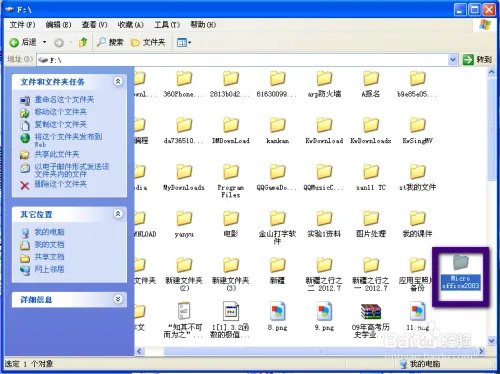Image resolution: width=500 pixels, height=374 pixels.
Task: Go up one folder level icon
Action: click(83, 42)
